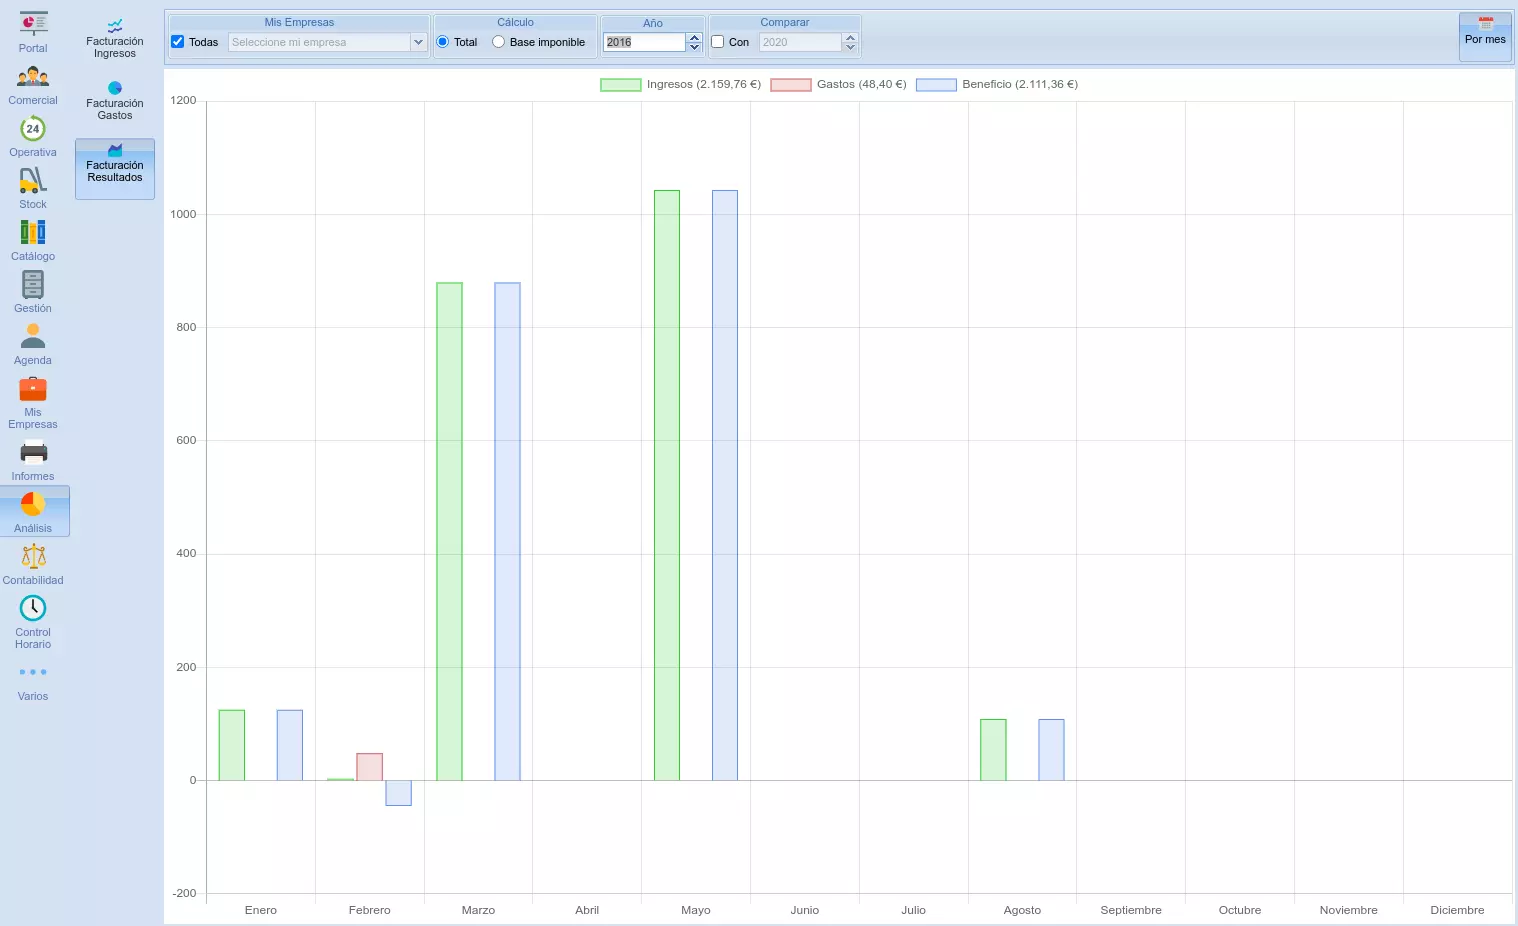Switch to Facturación Ingresos view

pyautogui.click(x=115, y=40)
